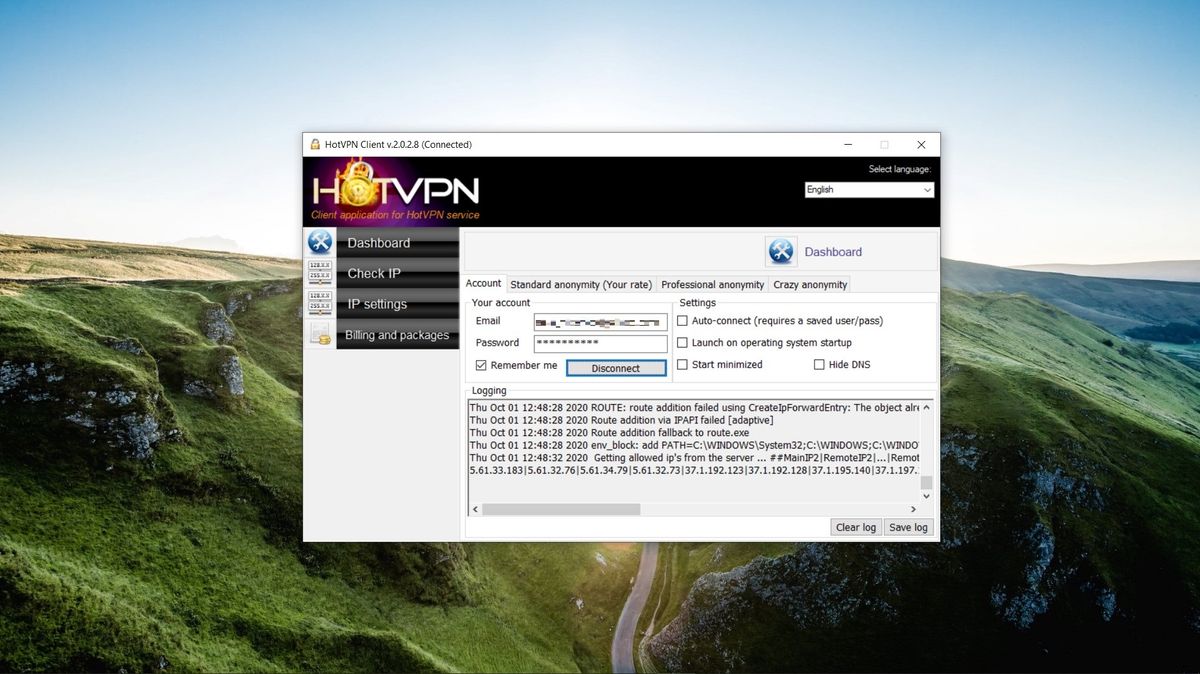Click the Dashboard icon in the panel header
Image resolution: width=1200 pixels, height=674 pixels.
(x=781, y=251)
